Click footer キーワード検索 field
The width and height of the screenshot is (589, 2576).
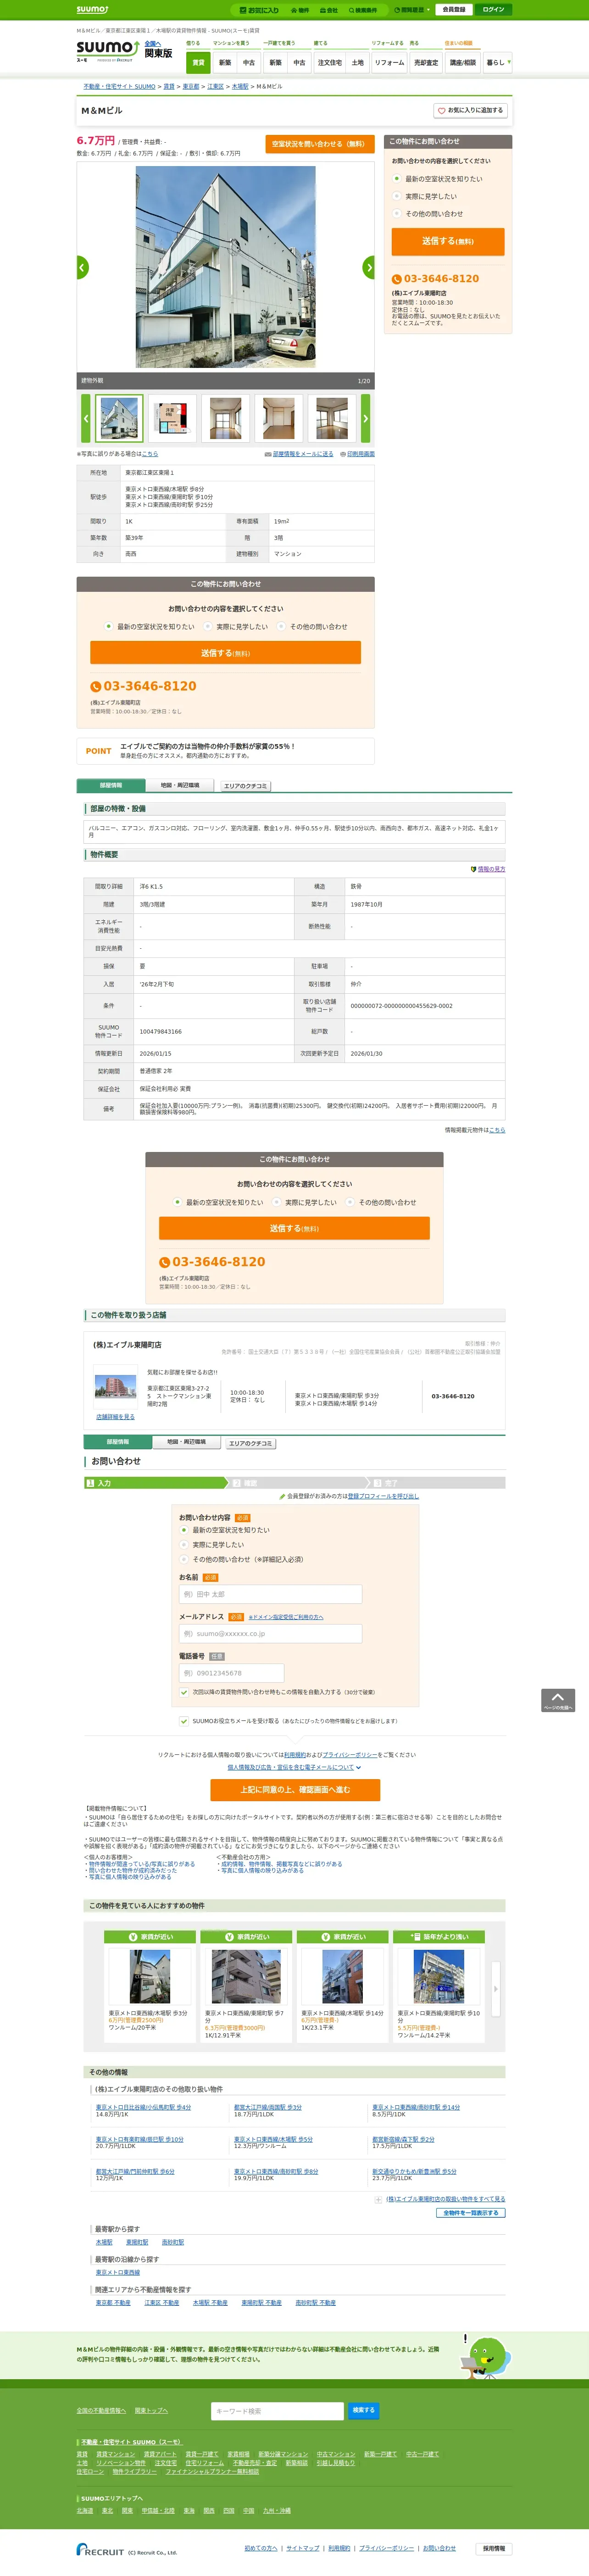coord(277,2411)
